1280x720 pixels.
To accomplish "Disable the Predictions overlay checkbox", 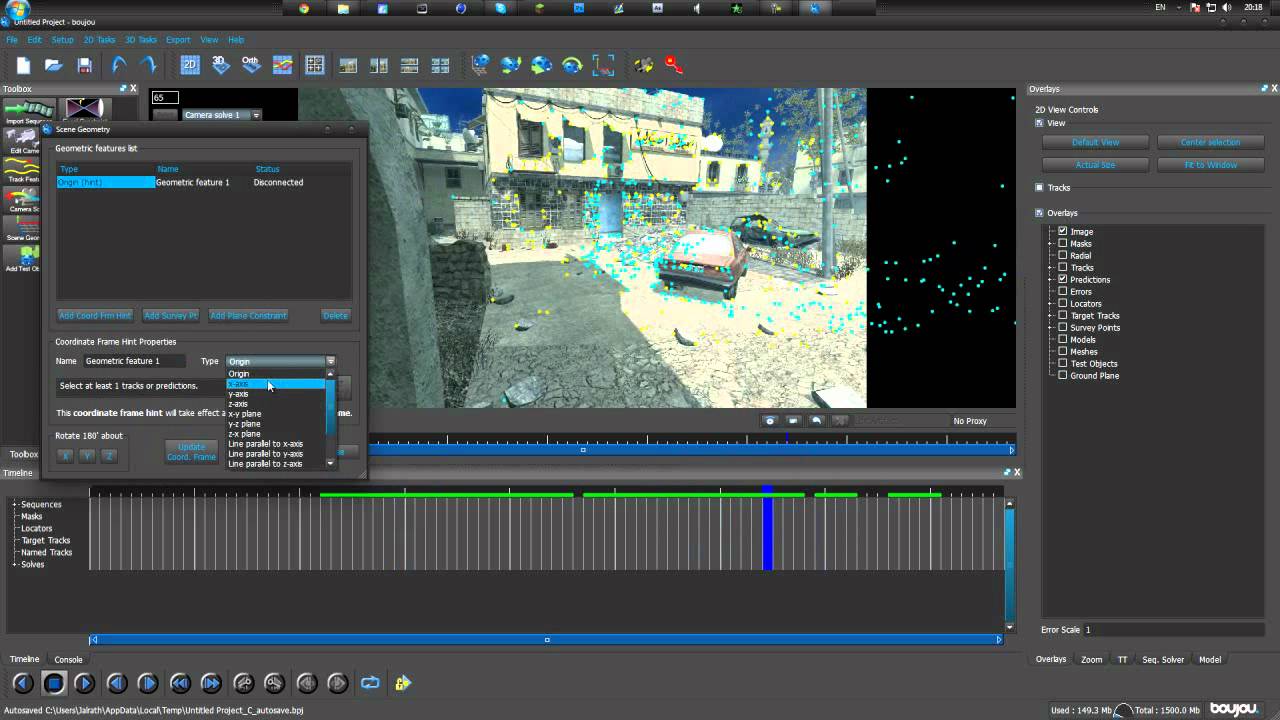I will pos(1063,279).
